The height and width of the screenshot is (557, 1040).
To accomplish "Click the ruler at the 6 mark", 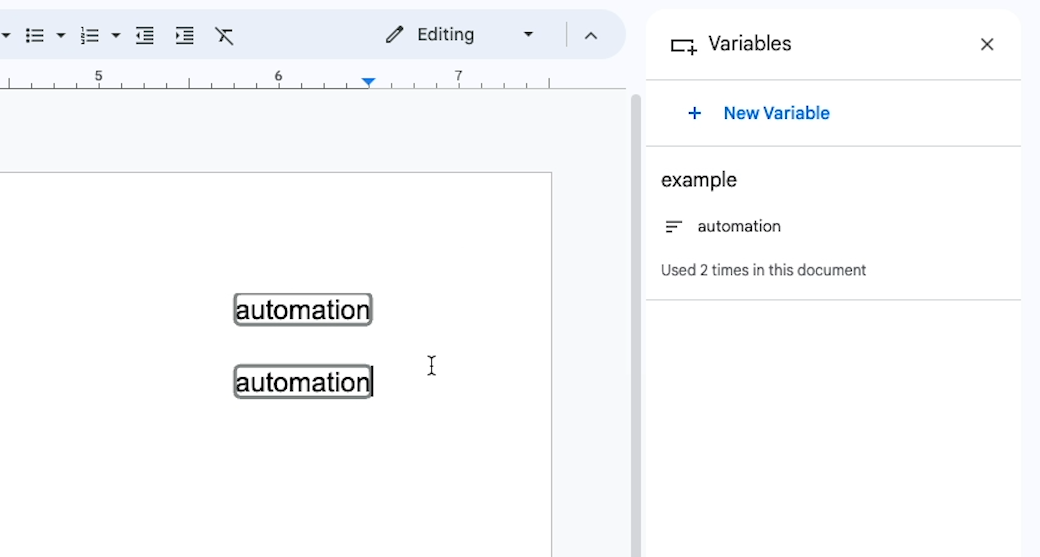I will pyautogui.click(x=279, y=77).
